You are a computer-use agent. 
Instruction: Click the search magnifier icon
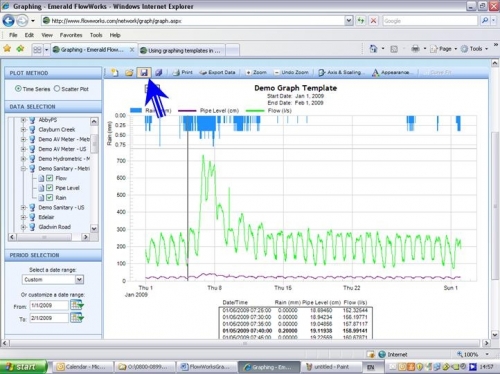point(485,21)
